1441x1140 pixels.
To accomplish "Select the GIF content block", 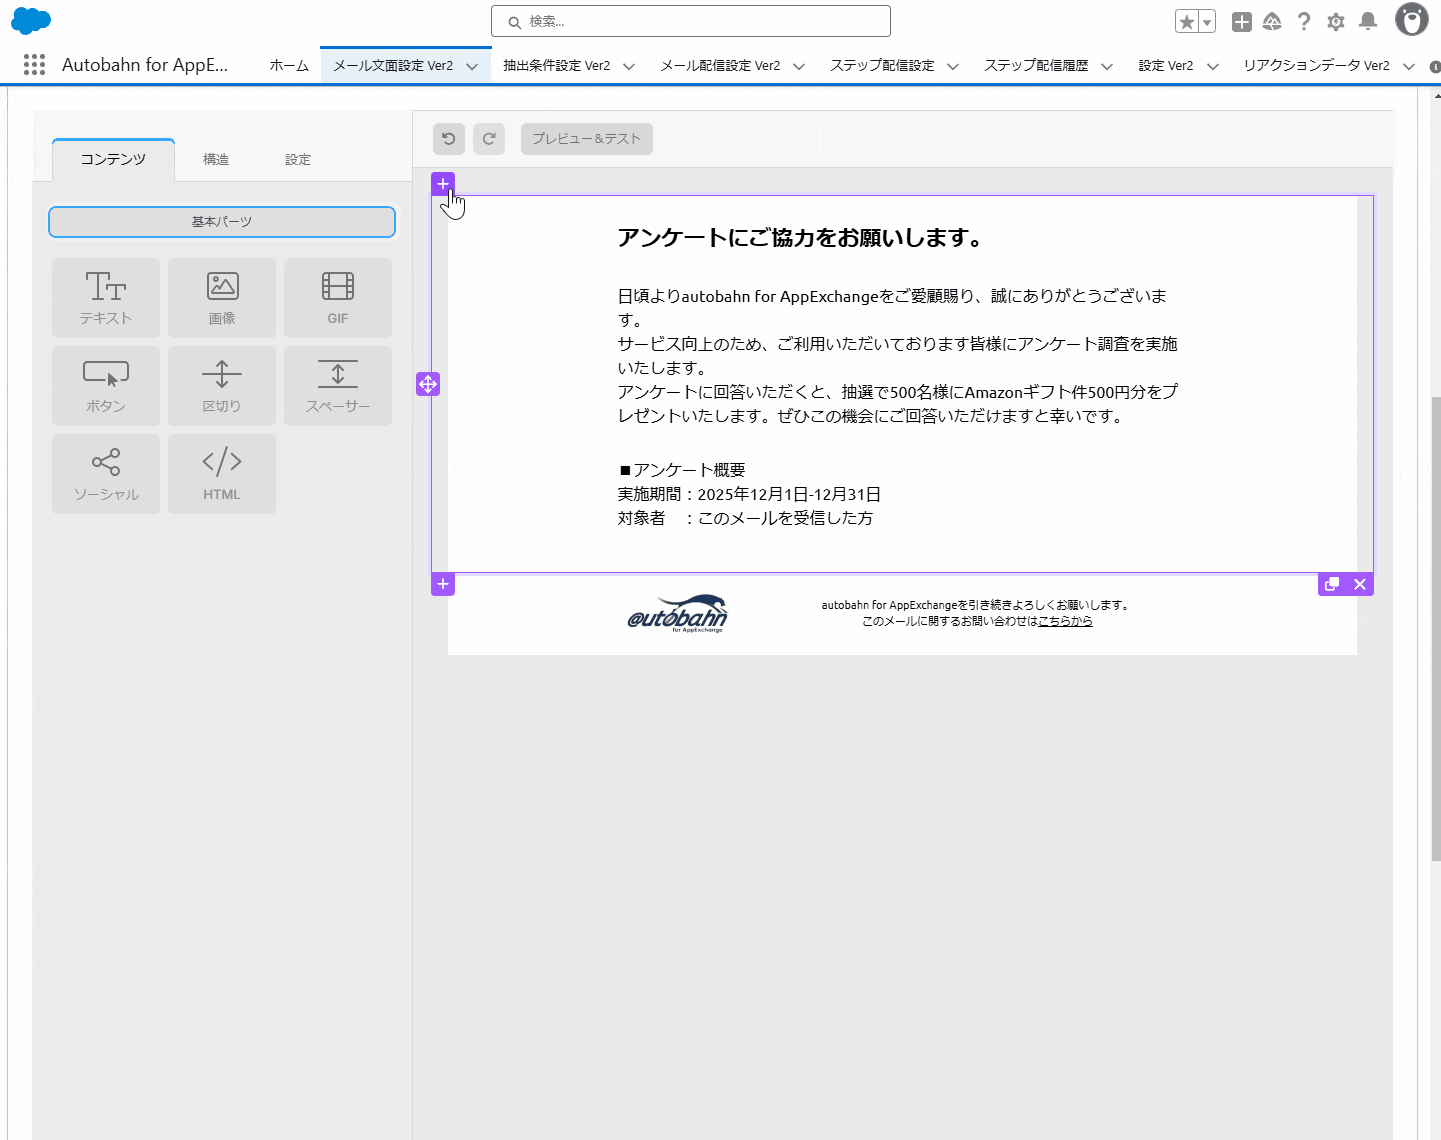I will click(338, 297).
